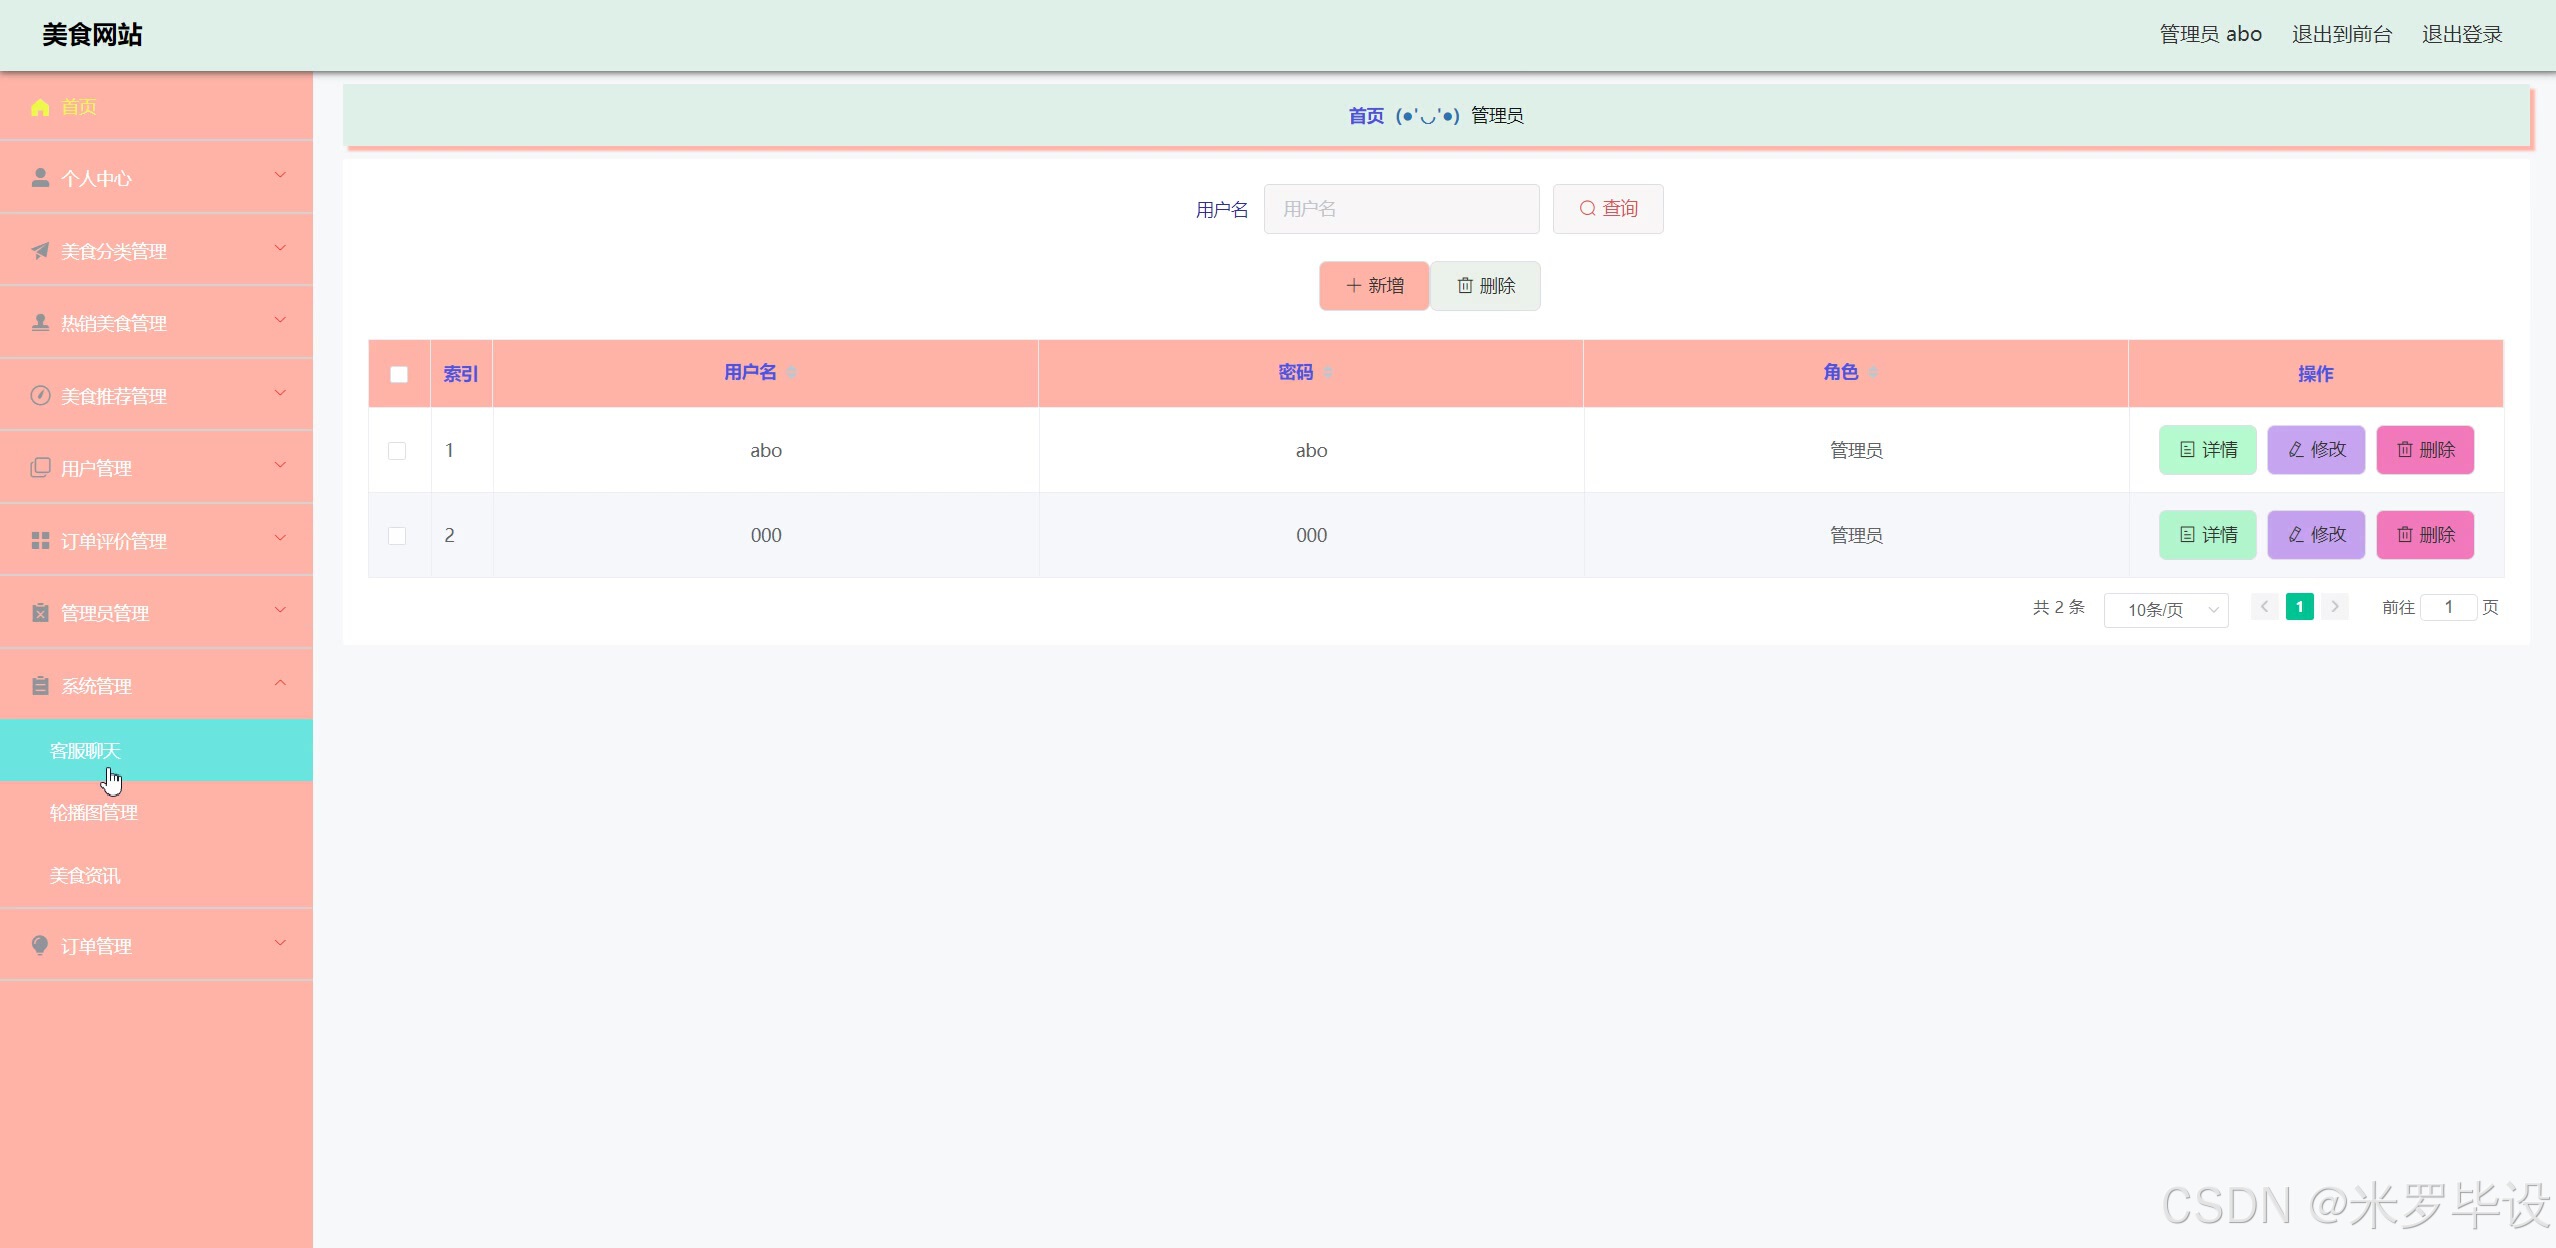
Task: Toggle the select-all checkbox in table header
Action: [399, 374]
